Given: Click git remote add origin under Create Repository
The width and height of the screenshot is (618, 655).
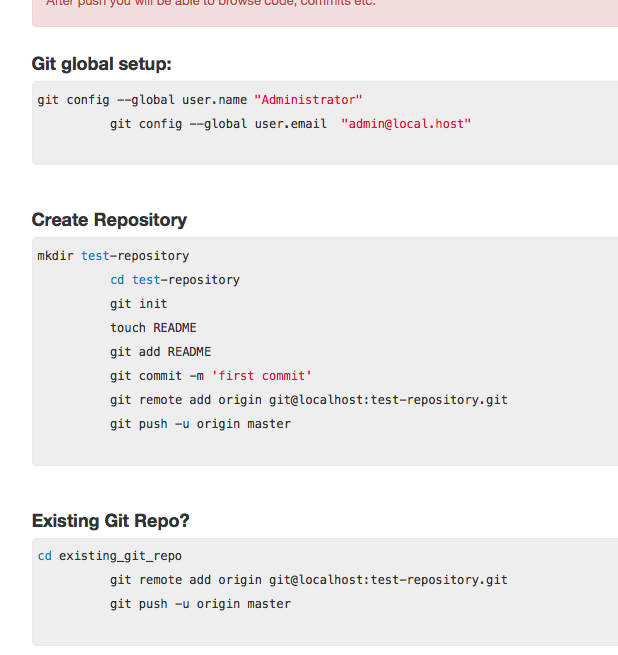Looking at the screenshot, I should tap(309, 400).
